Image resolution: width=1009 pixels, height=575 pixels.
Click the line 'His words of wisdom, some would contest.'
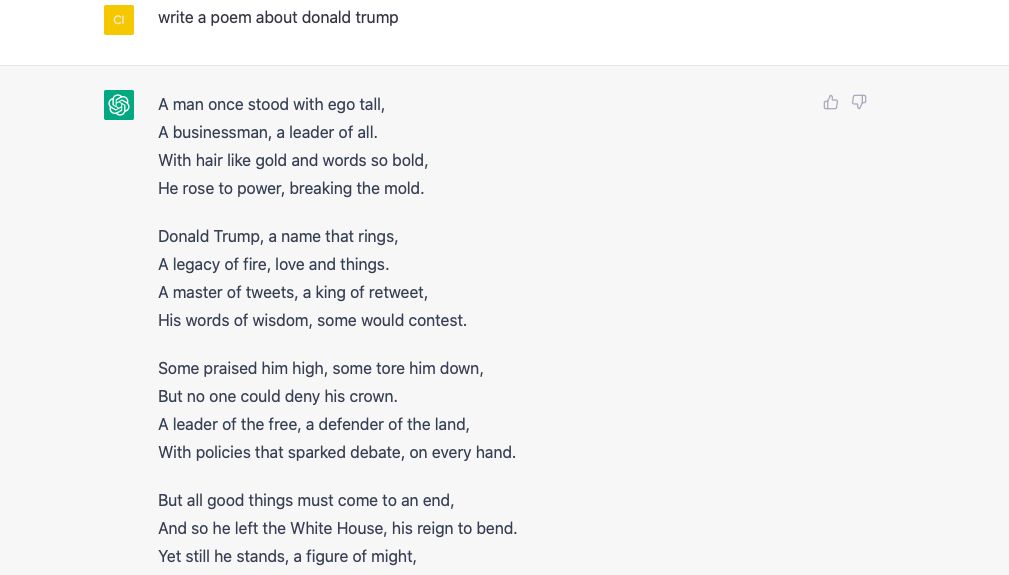click(312, 320)
